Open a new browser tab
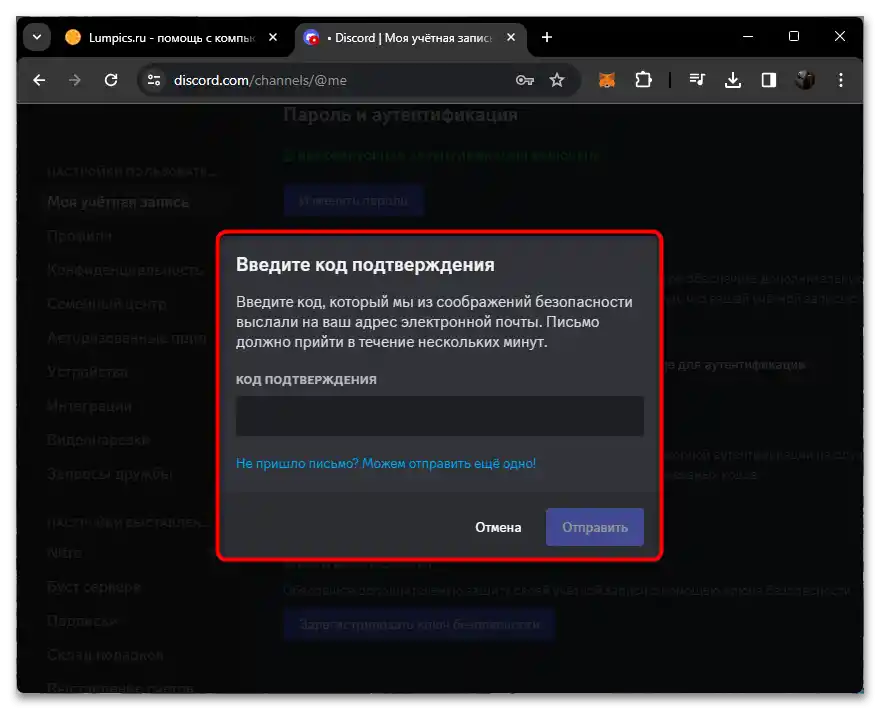880x710 pixels. (x=547, y=38)
